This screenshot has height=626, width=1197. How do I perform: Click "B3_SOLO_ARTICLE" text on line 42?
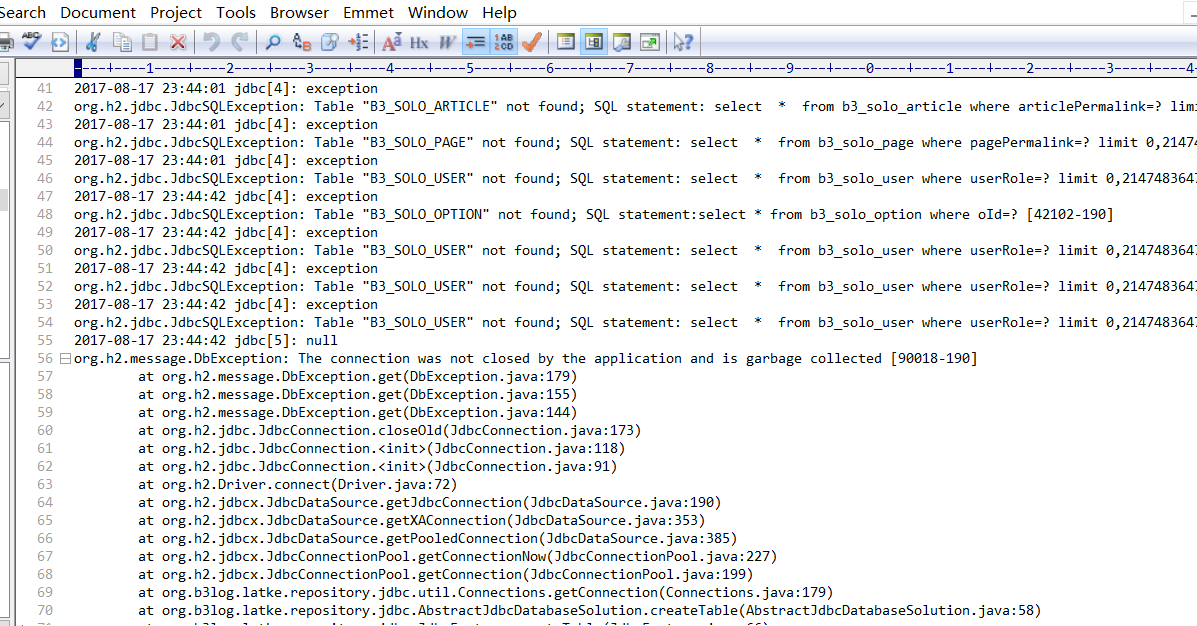click(430, 107)
